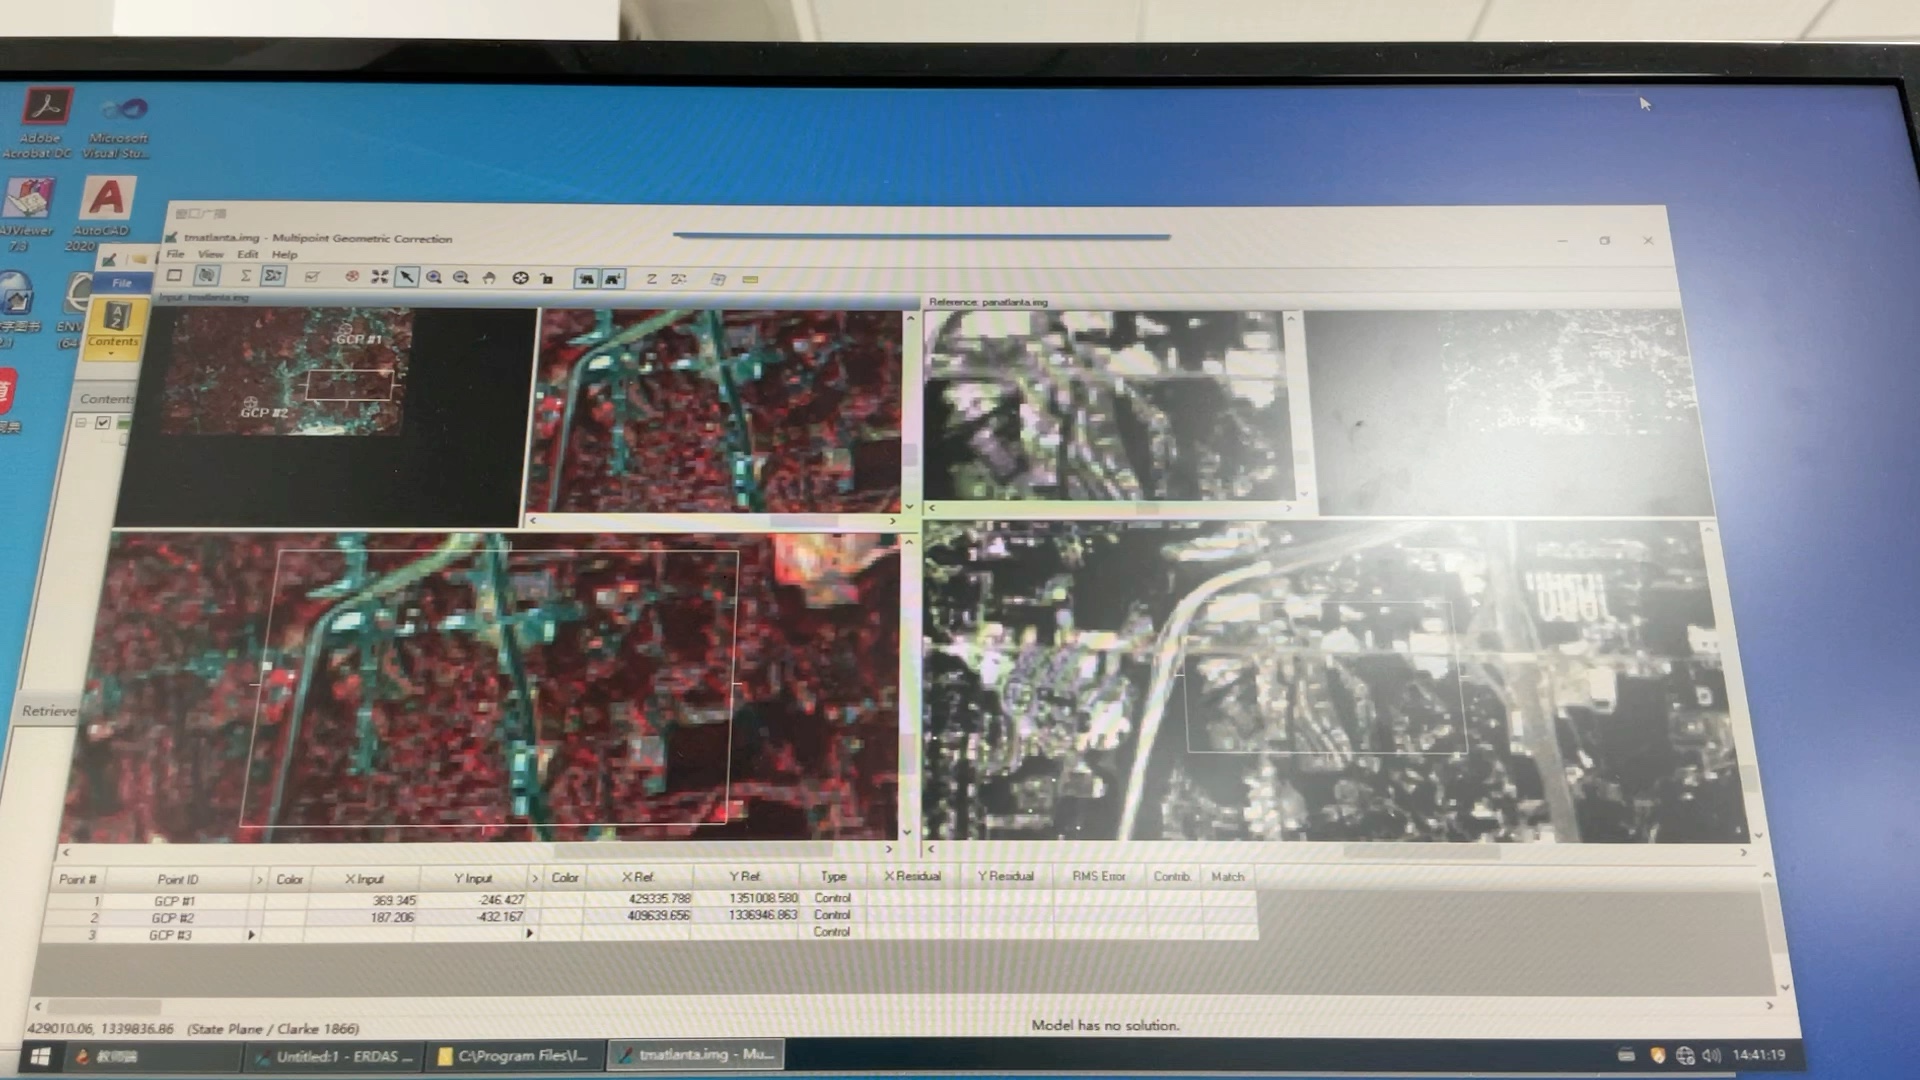Click the Y Ref value 1336946.863
Screen dimensions: 1920x1080
pyautogui.click(x=763, y=914)
